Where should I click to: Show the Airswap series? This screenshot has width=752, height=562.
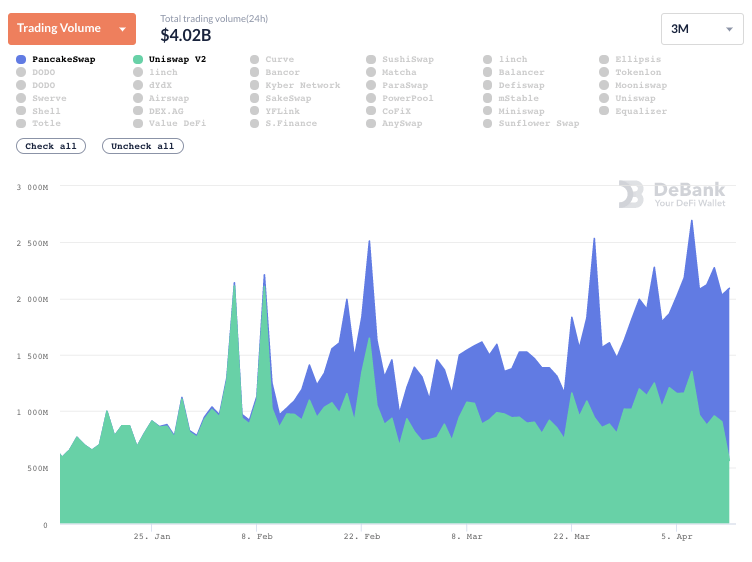click(161, 98)
